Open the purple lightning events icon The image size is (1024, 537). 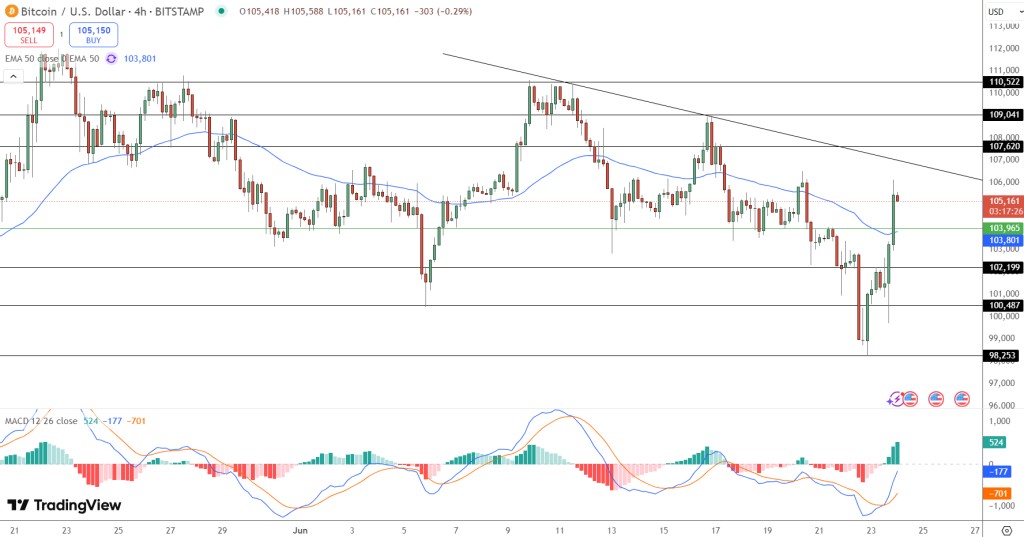coord(894,399)
